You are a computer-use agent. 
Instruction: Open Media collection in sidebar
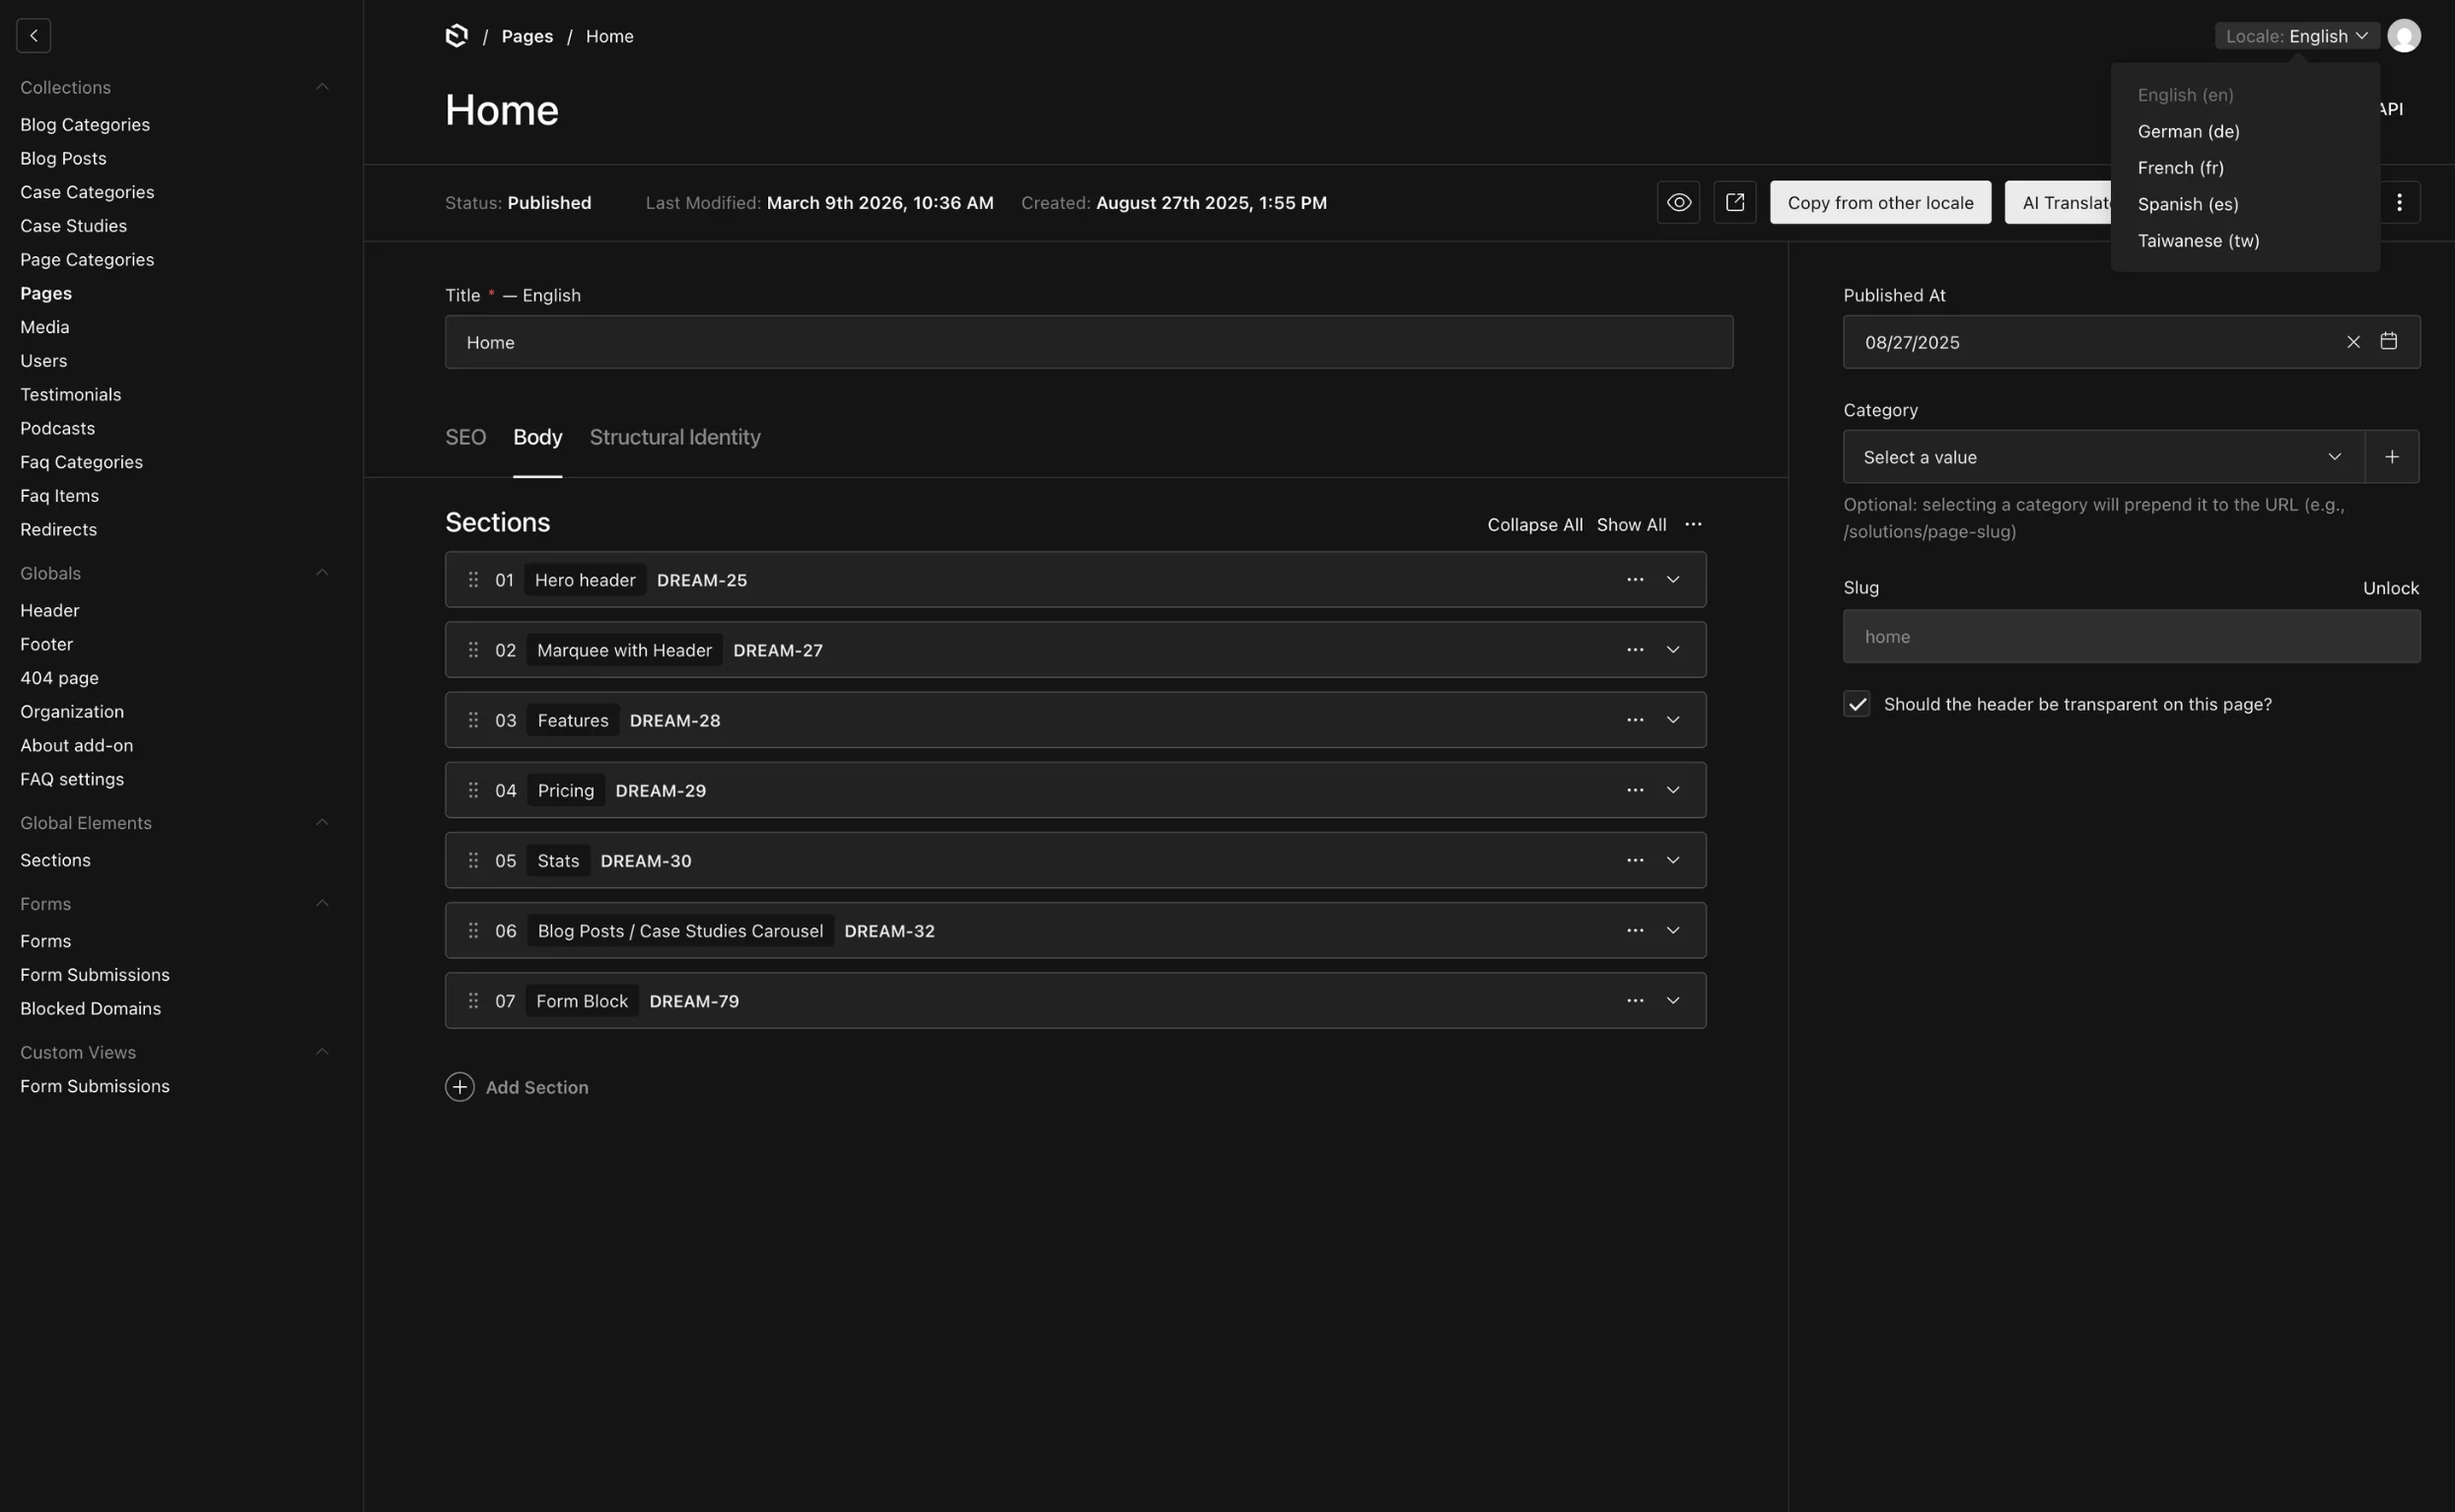pos(45,327)
